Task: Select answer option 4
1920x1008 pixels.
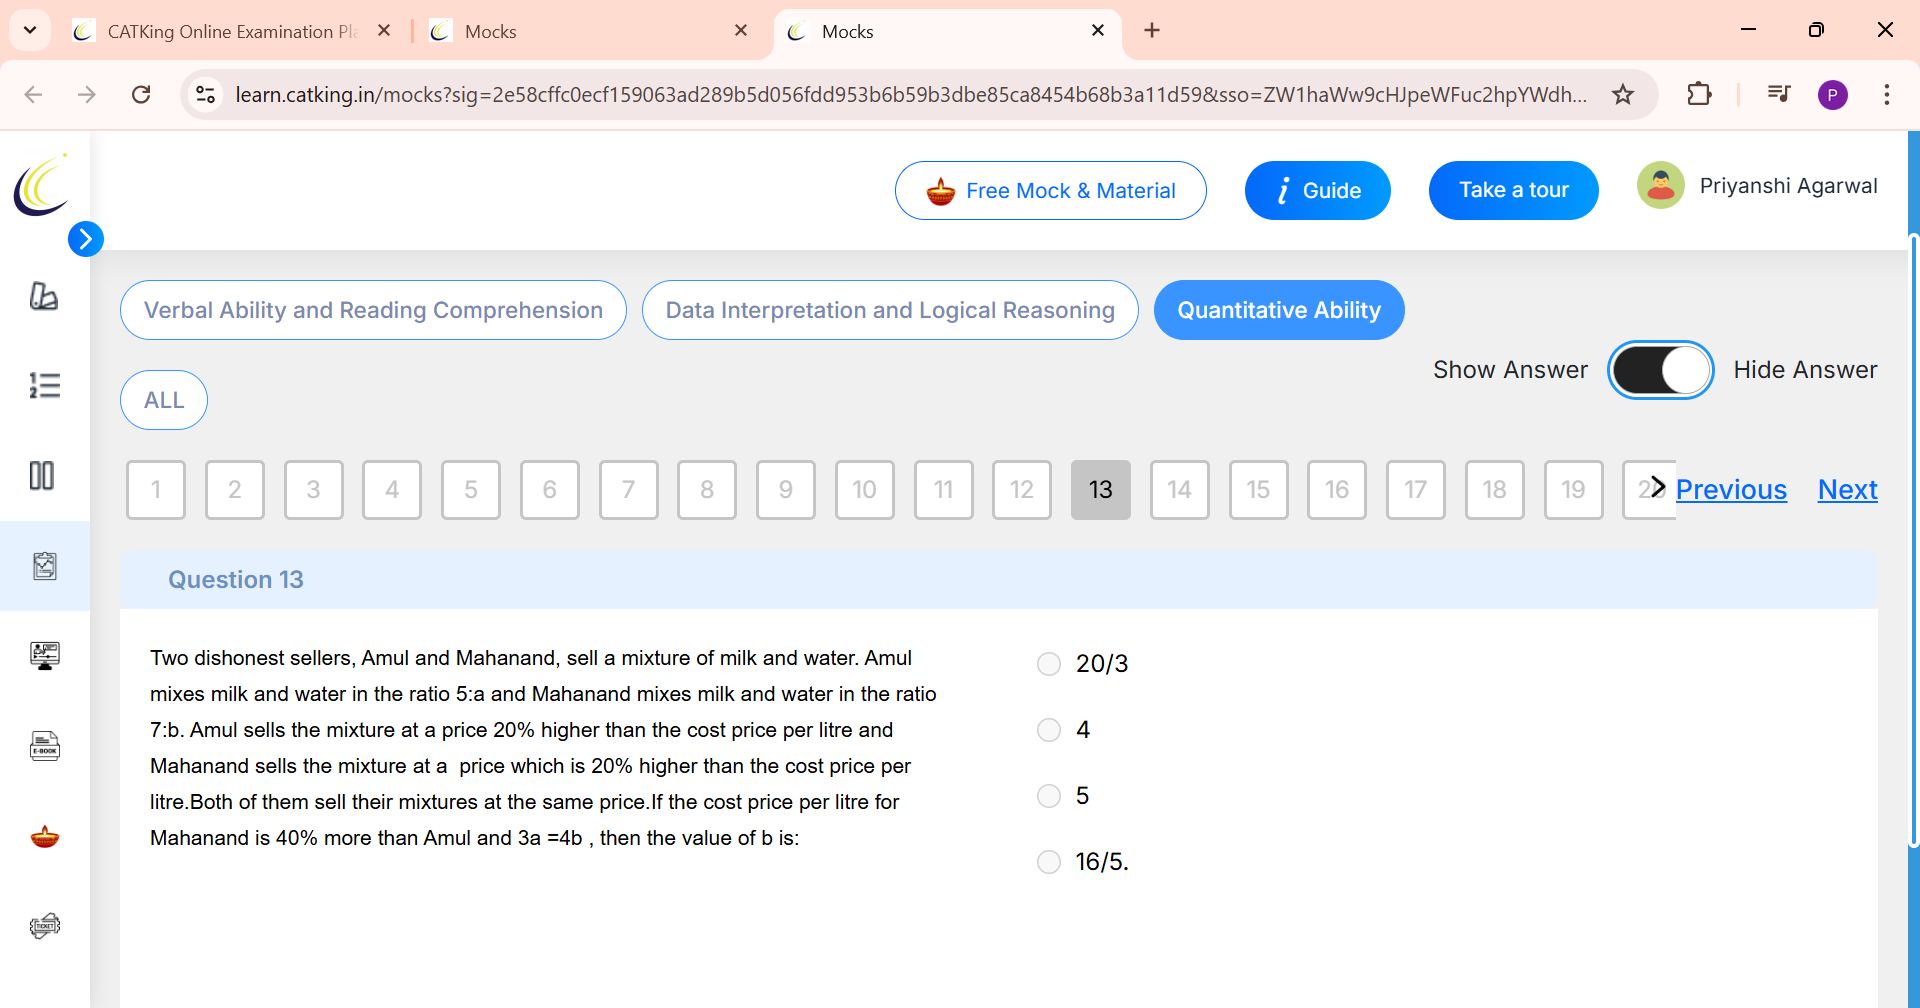Action: coord(1048,730)
